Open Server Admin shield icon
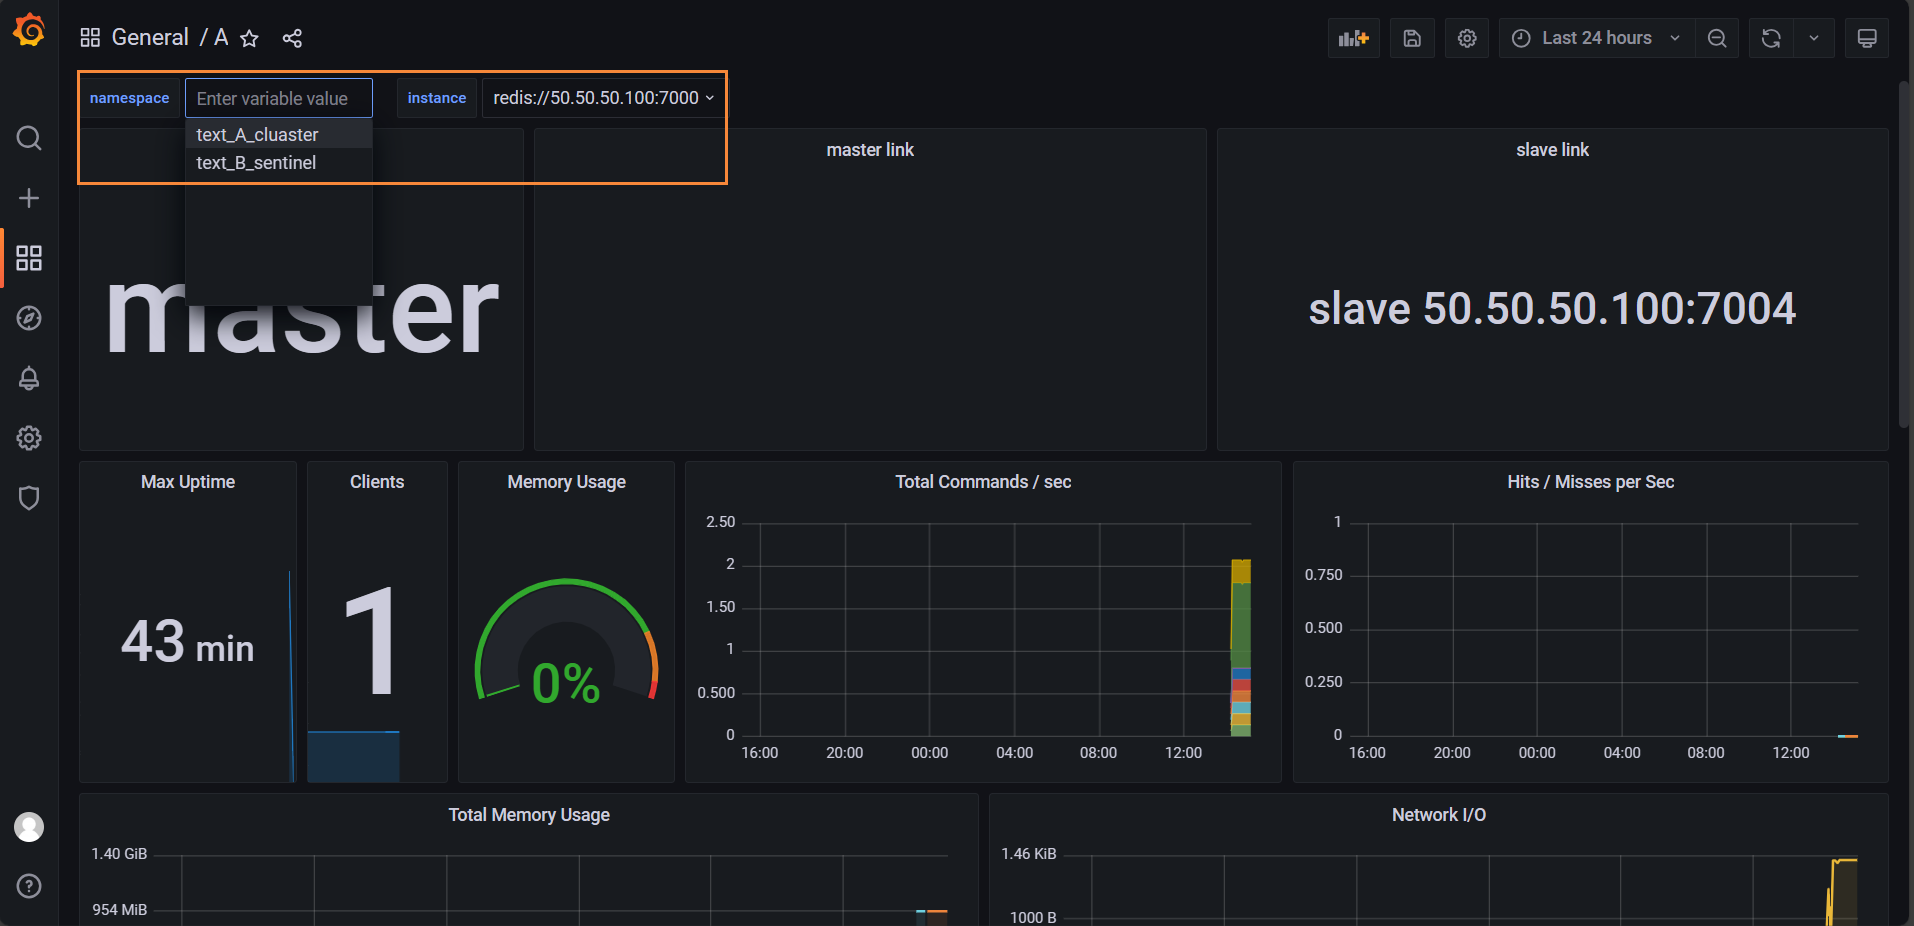Screen dimensions: 1914x926 pos(29,498)
